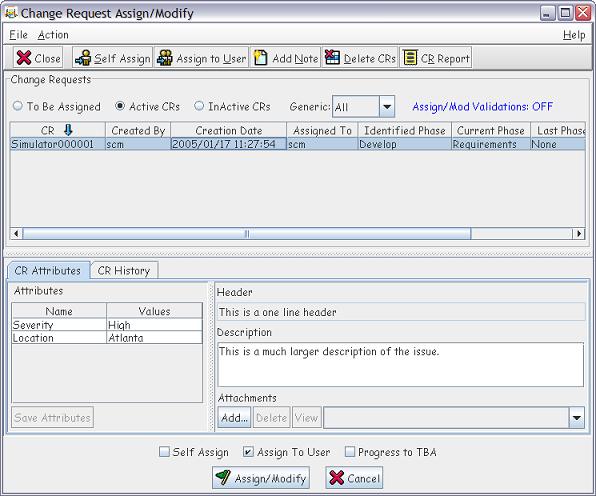Select the Simulator000001 change request row
596x496 pixels.
point(297,144)
